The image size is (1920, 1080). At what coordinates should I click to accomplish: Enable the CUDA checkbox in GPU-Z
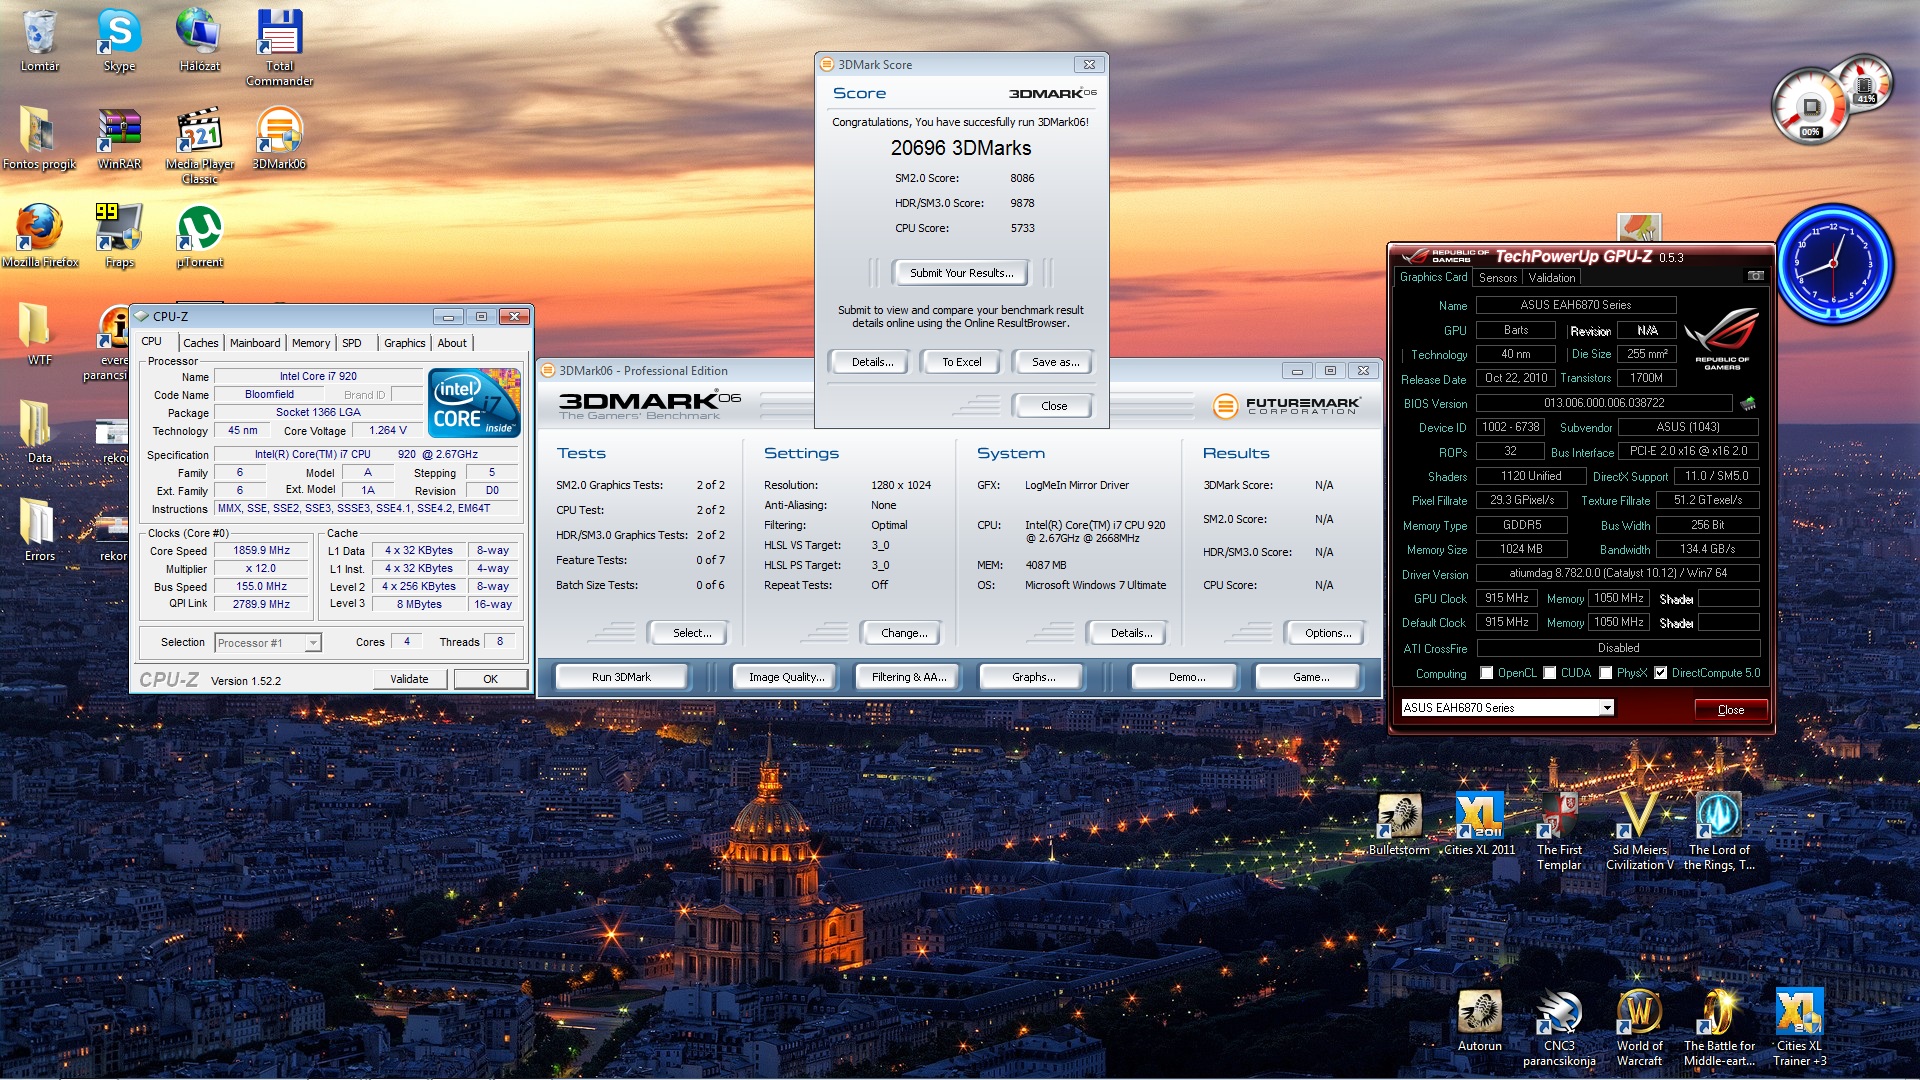(1550, 673)
